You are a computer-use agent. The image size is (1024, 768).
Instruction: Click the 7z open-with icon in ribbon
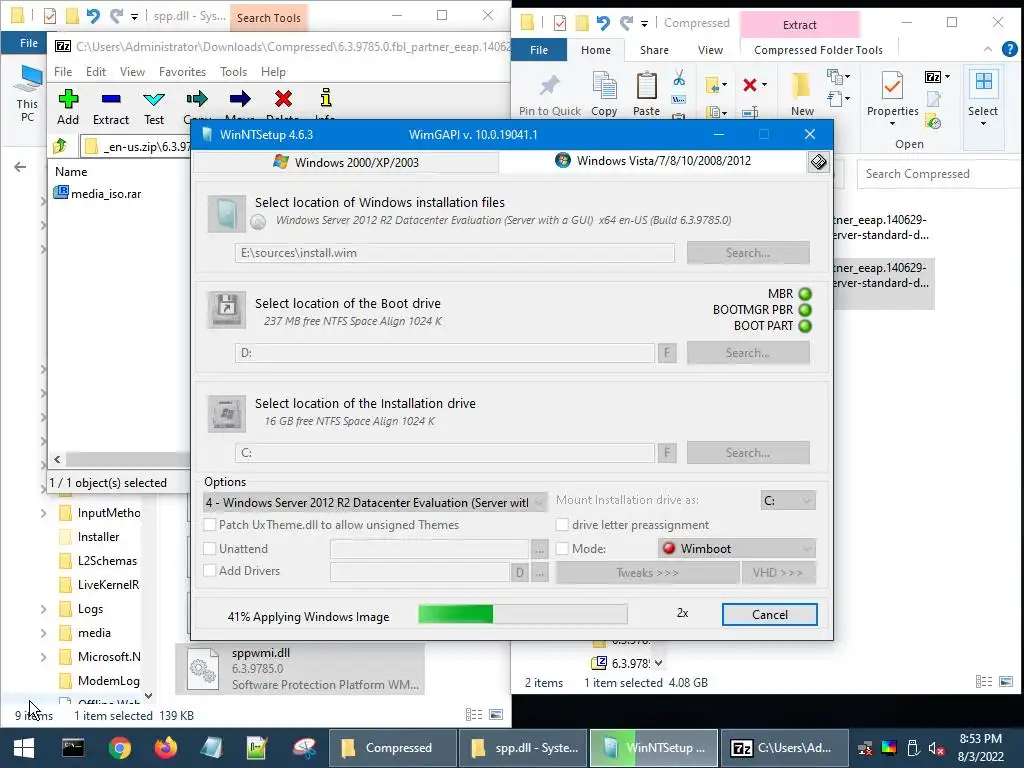tap(933, 77)
